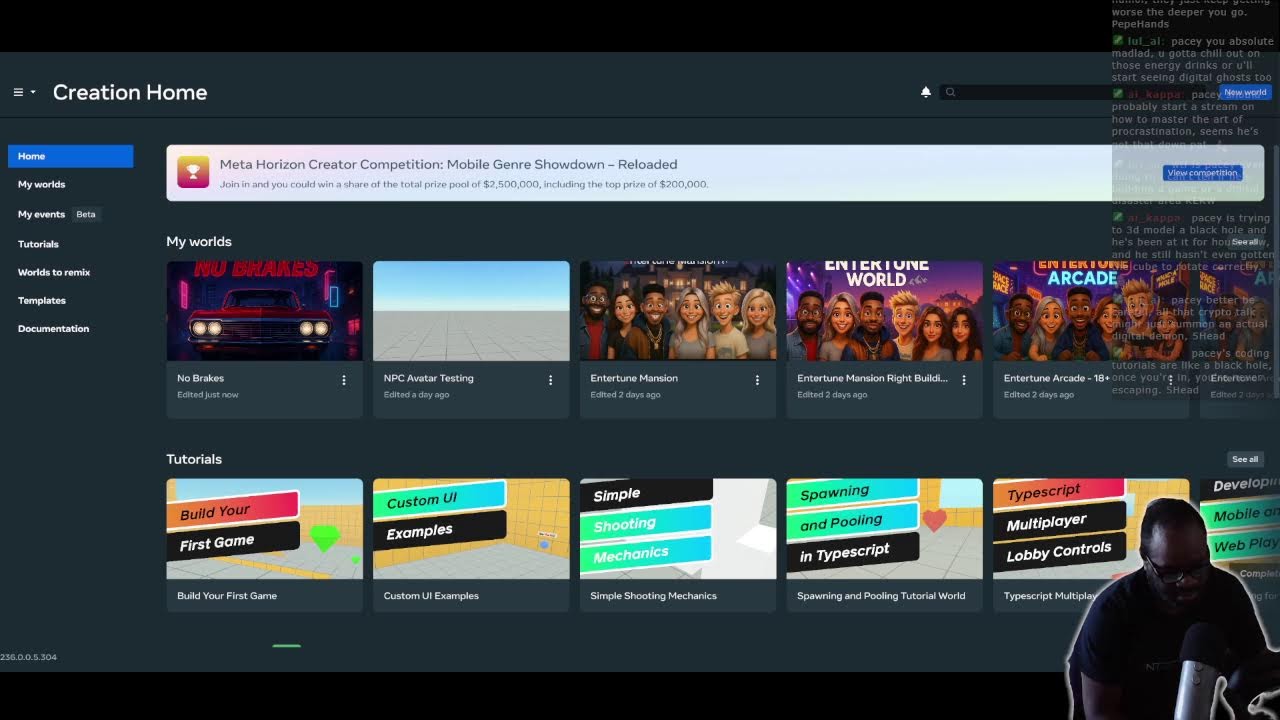This screenshot has width=1280, height=720.
Task: Click the NPC Avatar Testing title
Action: click(x=428, y=378)
